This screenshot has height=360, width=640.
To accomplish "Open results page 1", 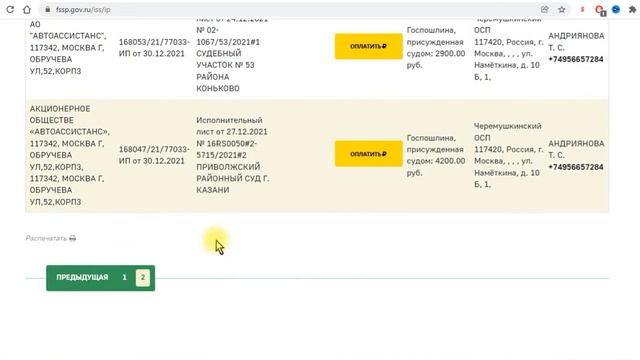I will coord(124,277).
